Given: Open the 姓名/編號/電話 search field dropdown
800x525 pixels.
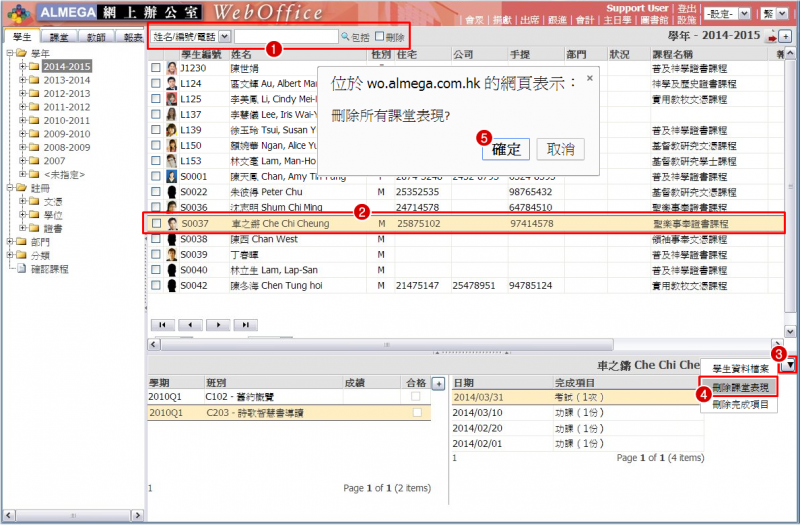Looking at the screenshot, I should tap(224, 37).
